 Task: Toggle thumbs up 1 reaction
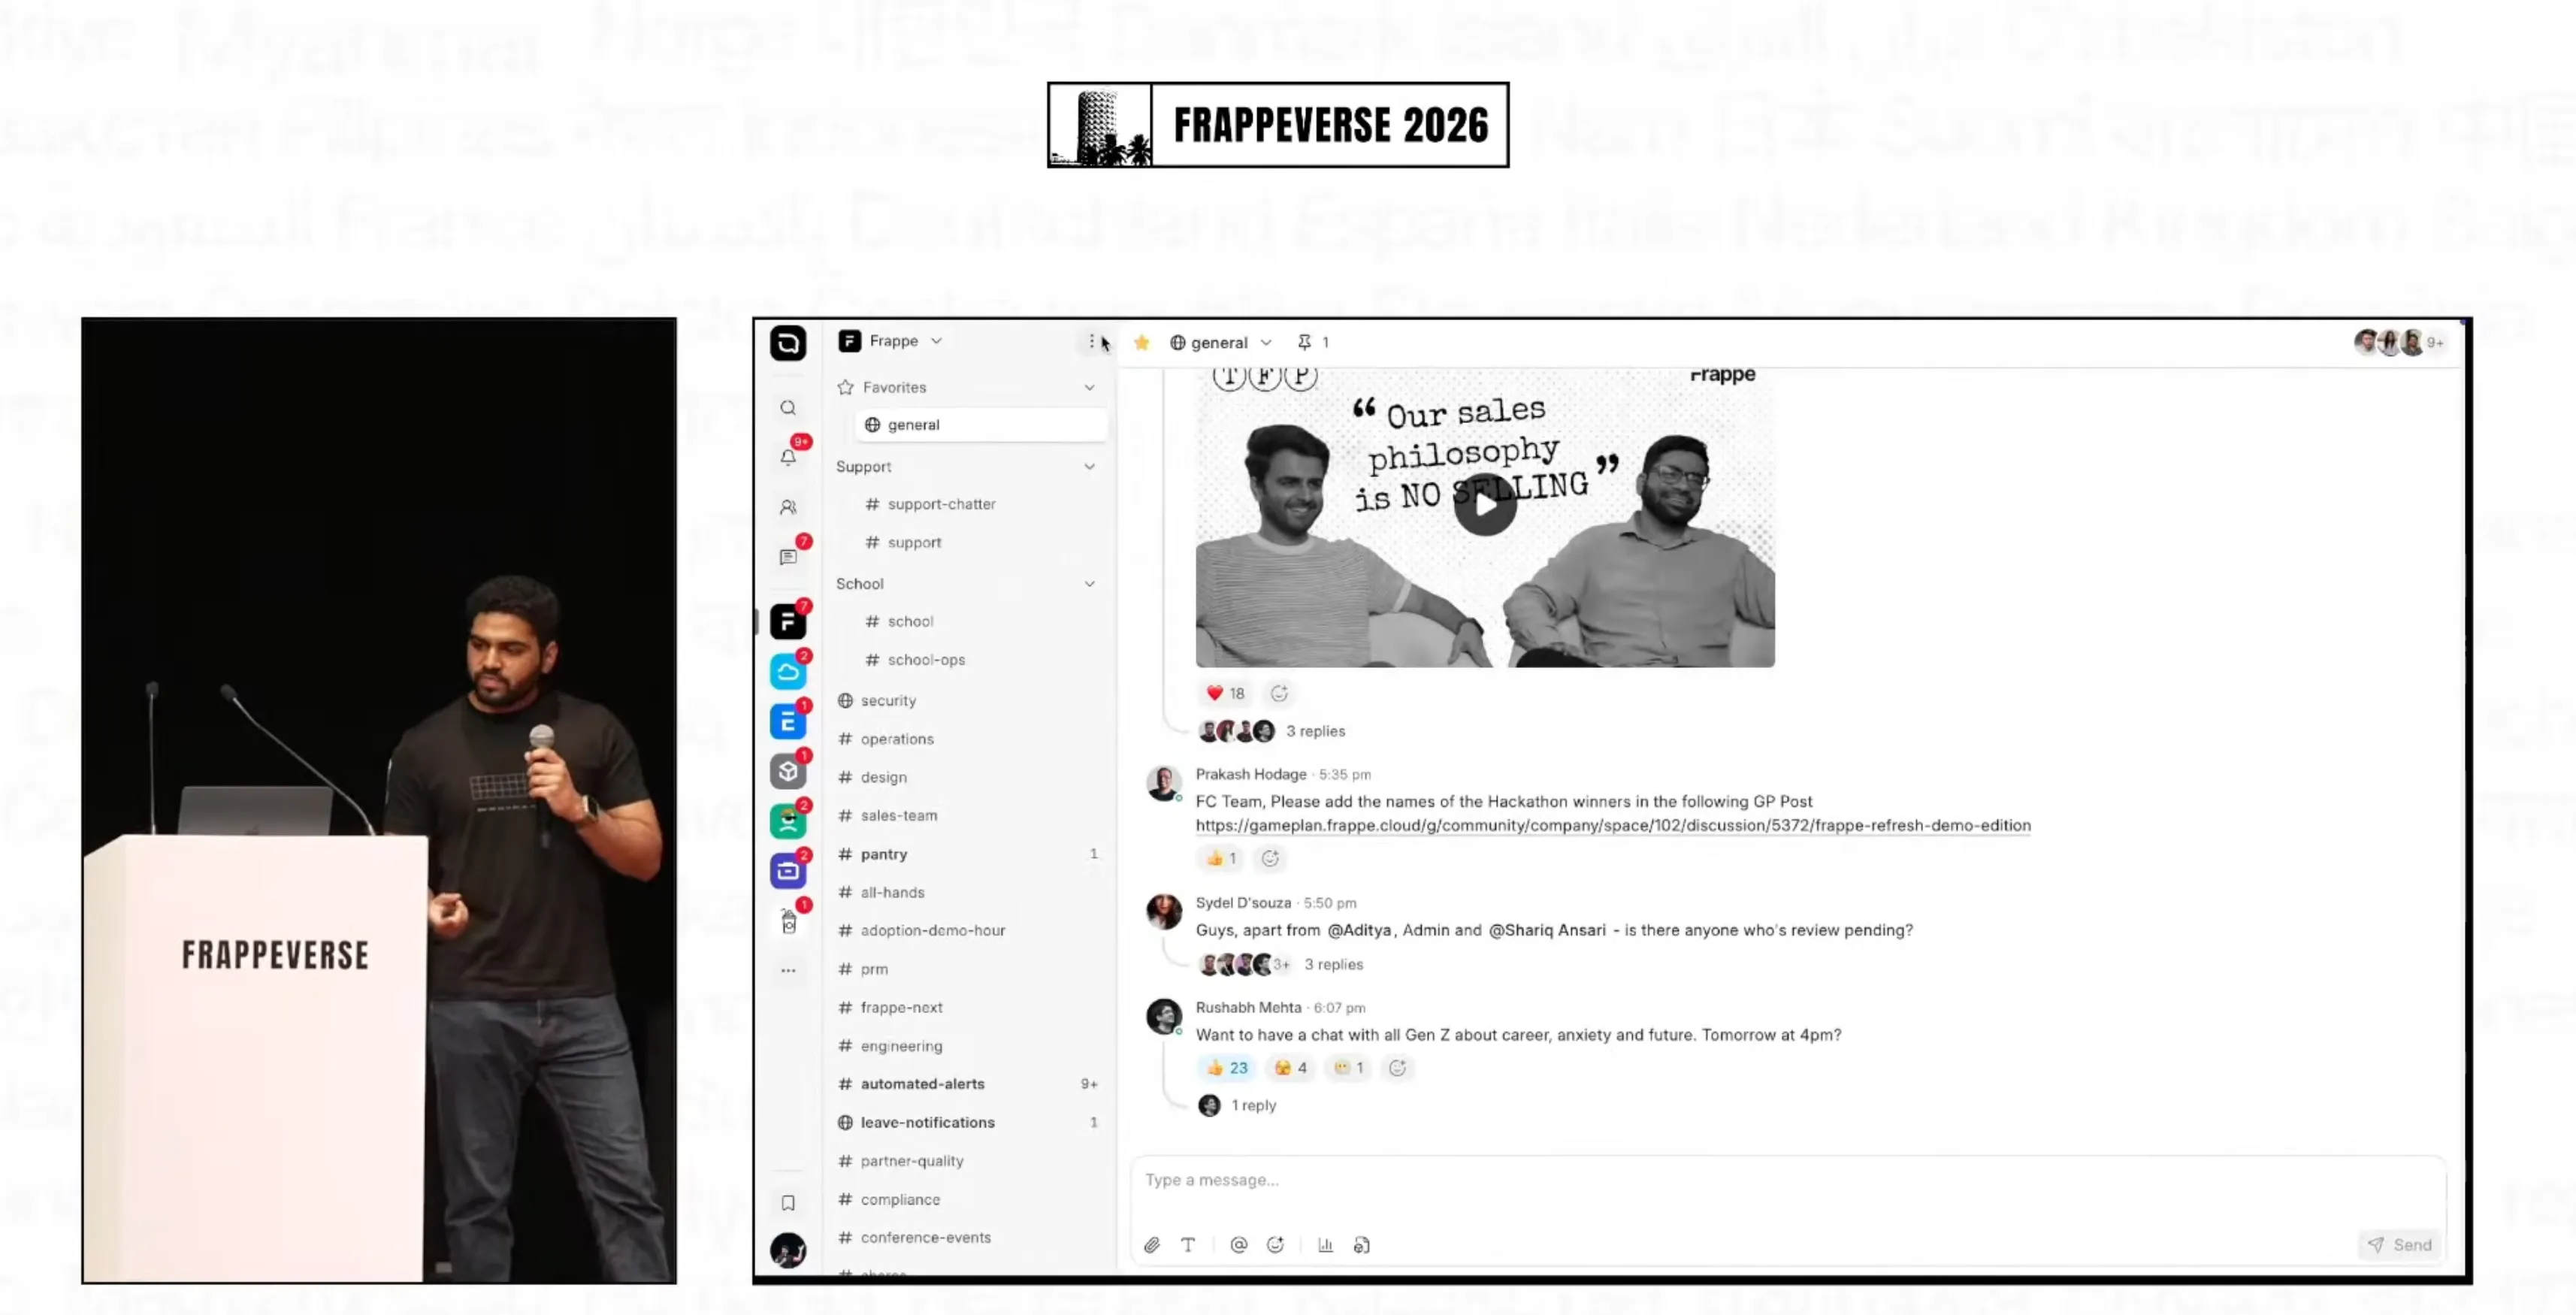point(1221,858)
